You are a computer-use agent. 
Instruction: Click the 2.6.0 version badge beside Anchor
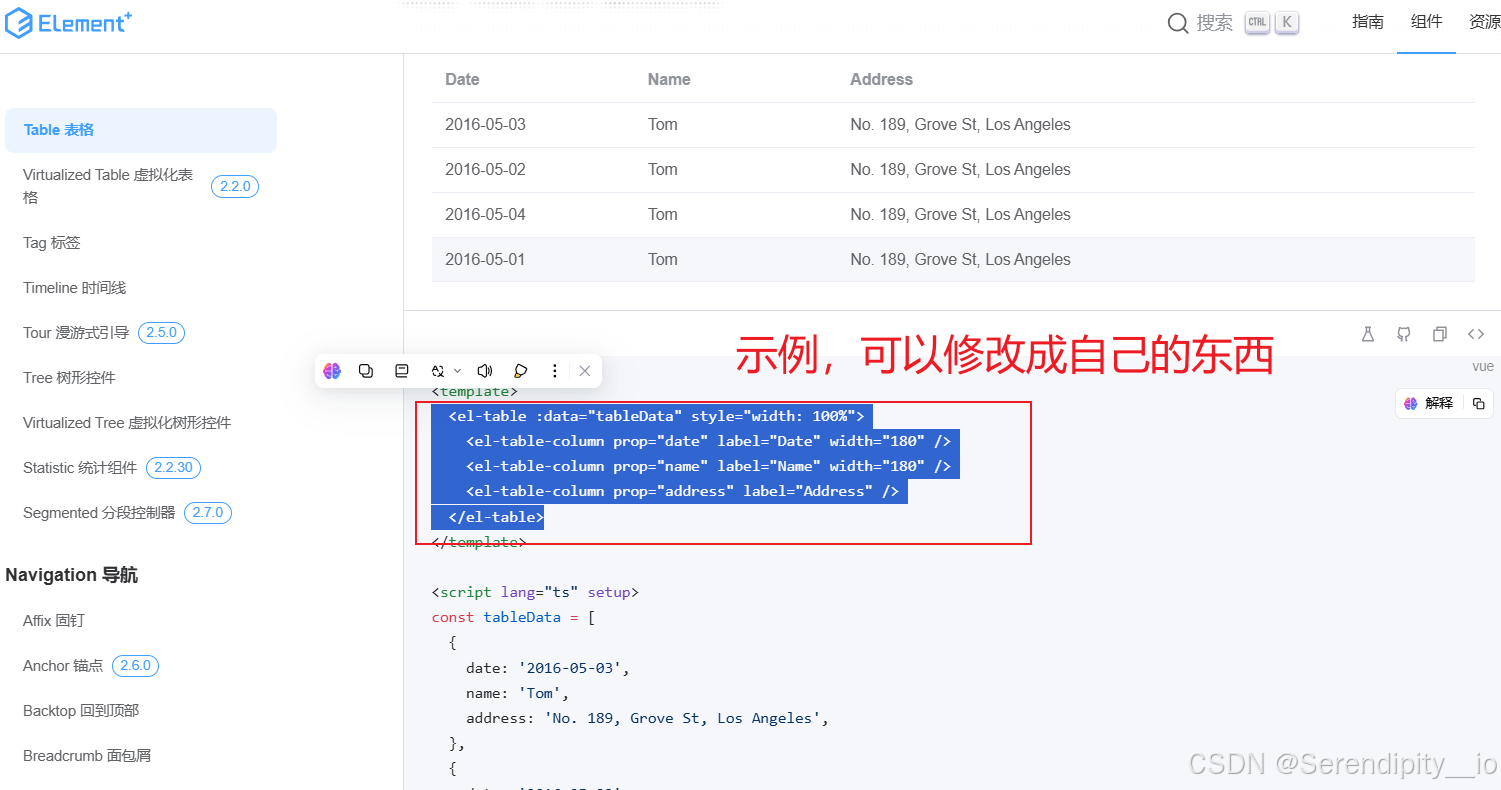coord(136,666)
